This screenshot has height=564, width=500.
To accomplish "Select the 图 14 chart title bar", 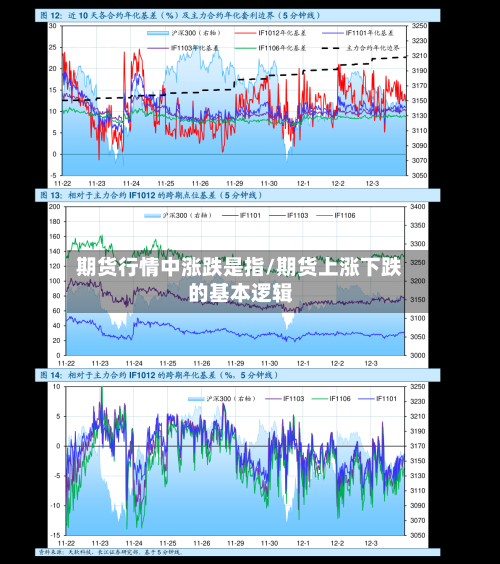I will point(237,375).
